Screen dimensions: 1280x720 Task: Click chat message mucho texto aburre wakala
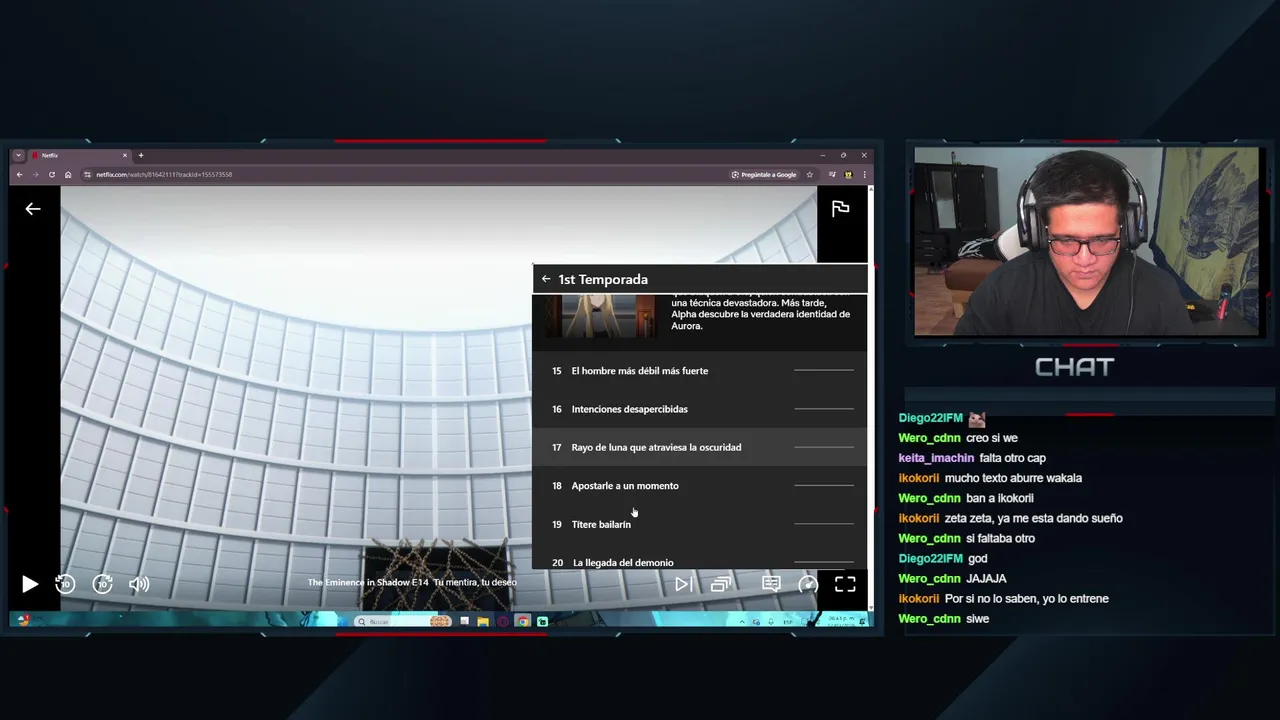pos(1013,478)
